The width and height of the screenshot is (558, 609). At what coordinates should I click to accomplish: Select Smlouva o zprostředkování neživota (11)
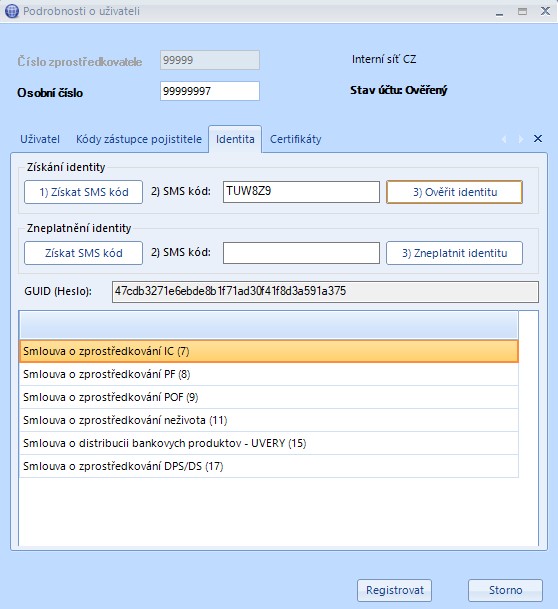coord(269,420)
